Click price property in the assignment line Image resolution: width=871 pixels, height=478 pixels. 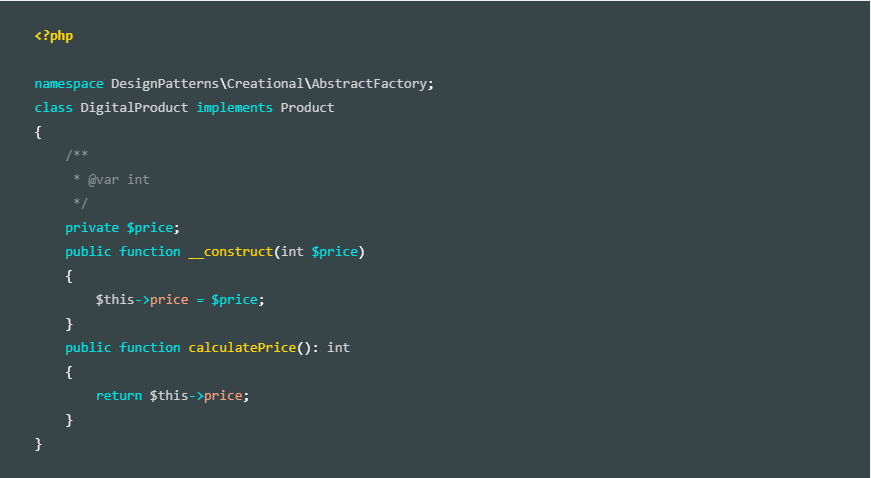tap(169, 300)
